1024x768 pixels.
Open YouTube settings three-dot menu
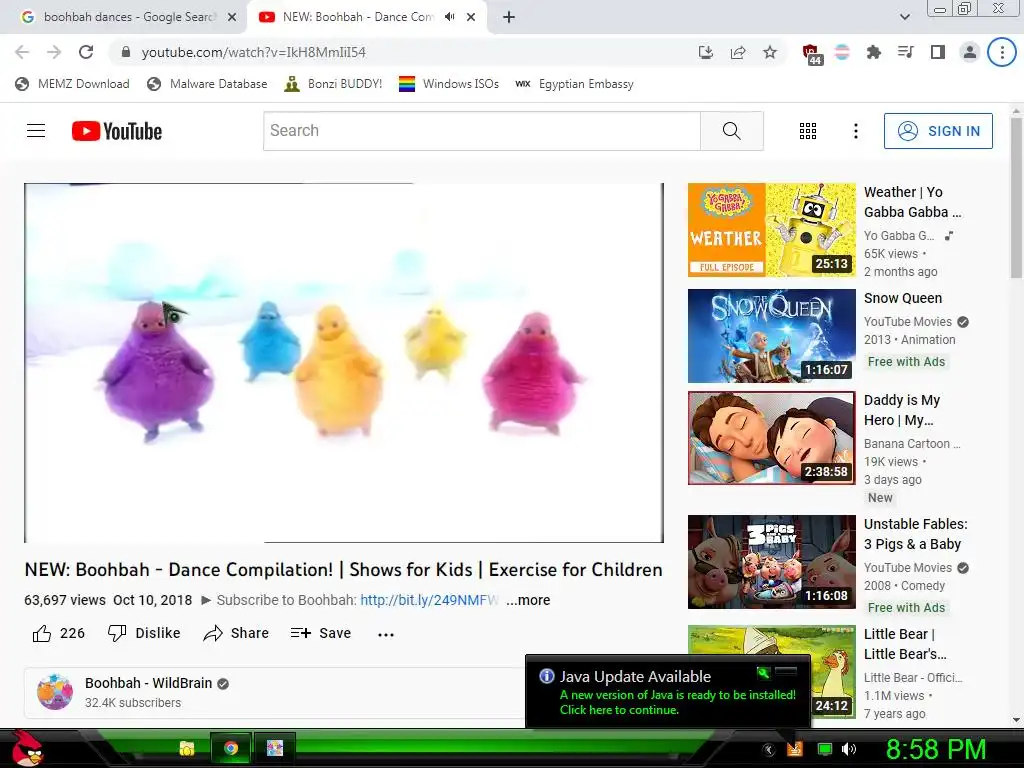(856, 131)
